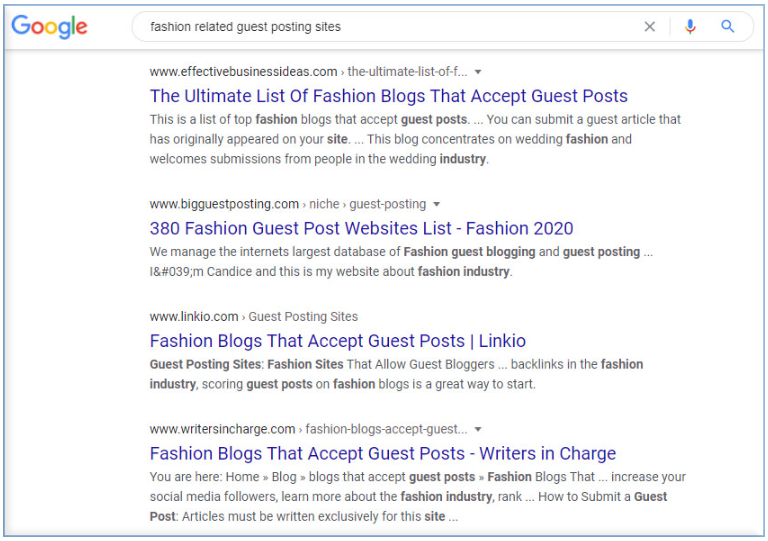Clear the search query with X icon
The height and width of the screenshot is (541, 768).
click(649, 26)
